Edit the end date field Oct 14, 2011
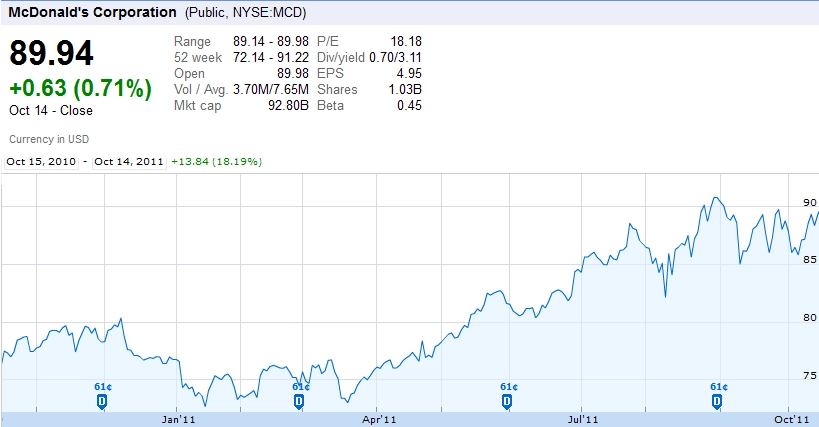819x427 pixels. pos(129,162)
